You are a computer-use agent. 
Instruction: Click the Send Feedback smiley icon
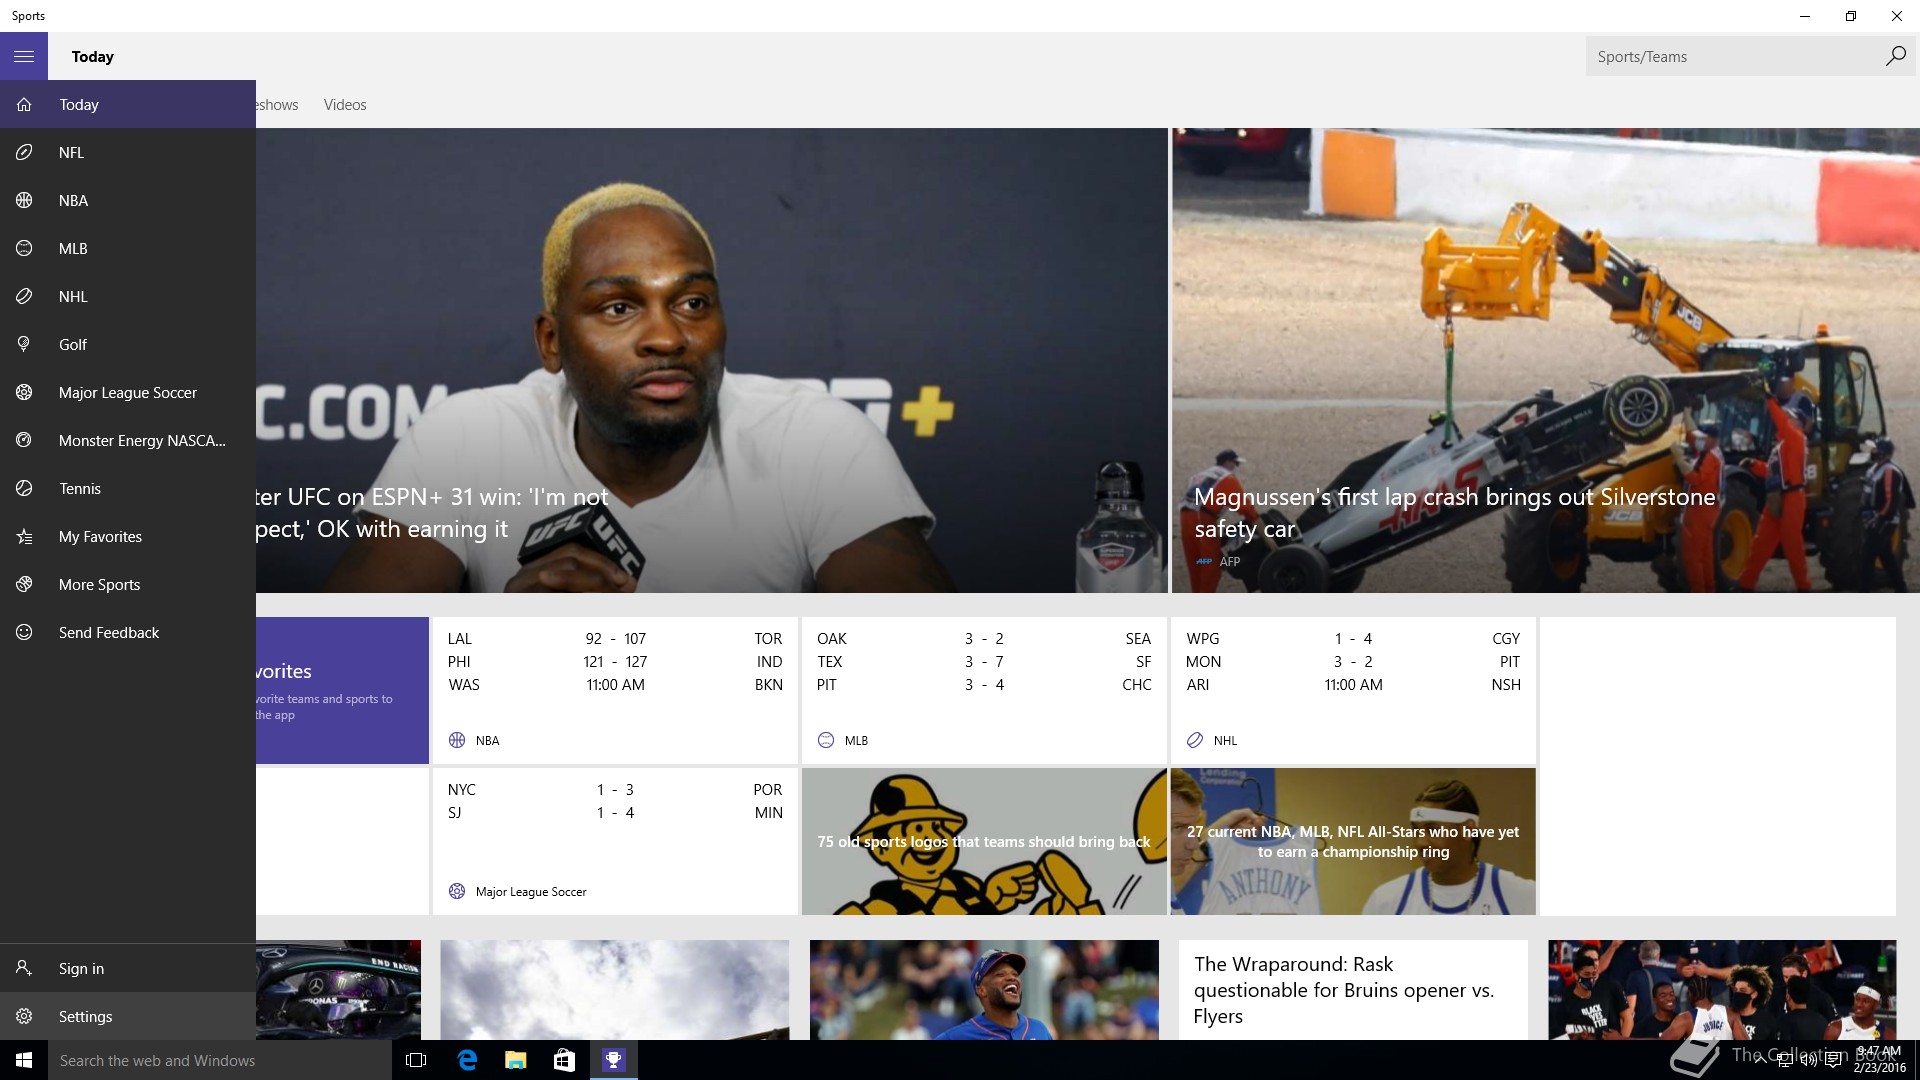click(x=24, y=633)
